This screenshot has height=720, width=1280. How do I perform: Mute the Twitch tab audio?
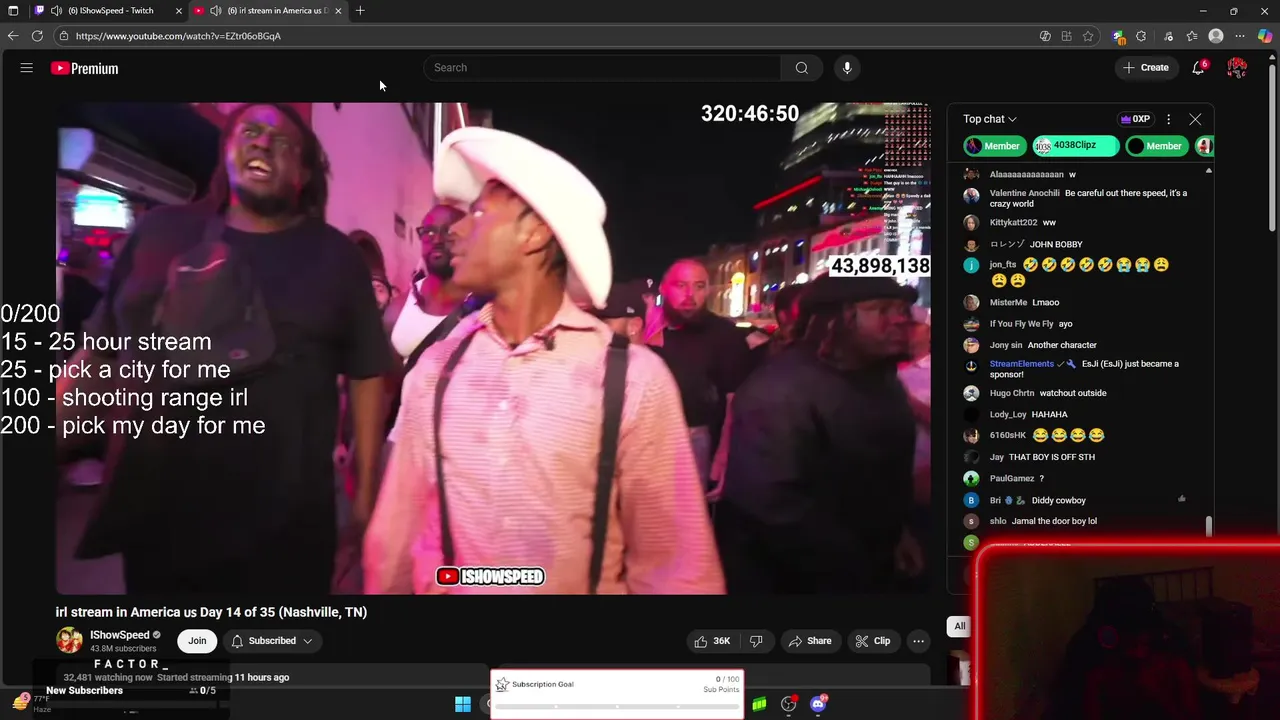point(56,11)
